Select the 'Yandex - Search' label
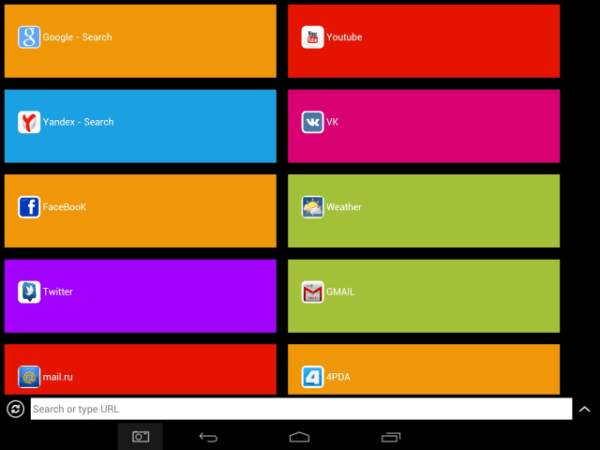Viewport: 600px width, 450px height. coord(78,122)
